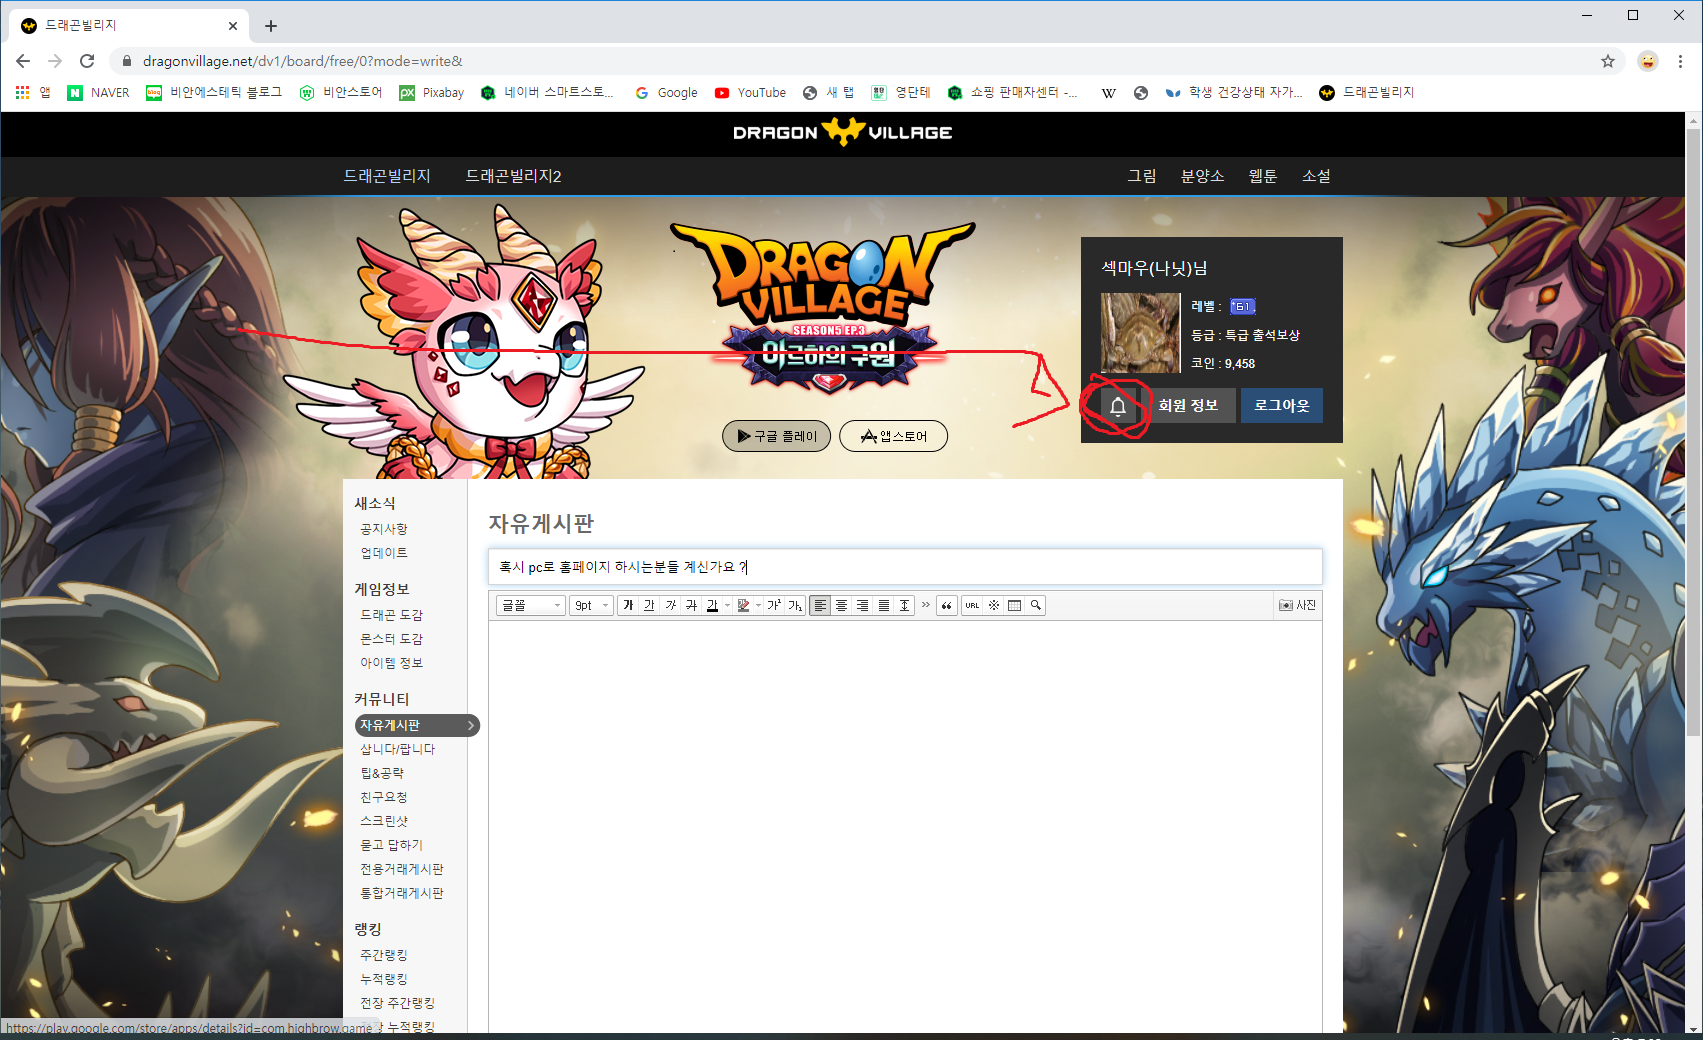Open the font color dropdown arrow
Viewport: 1703px width, 1040px height.
pos(727,605)
